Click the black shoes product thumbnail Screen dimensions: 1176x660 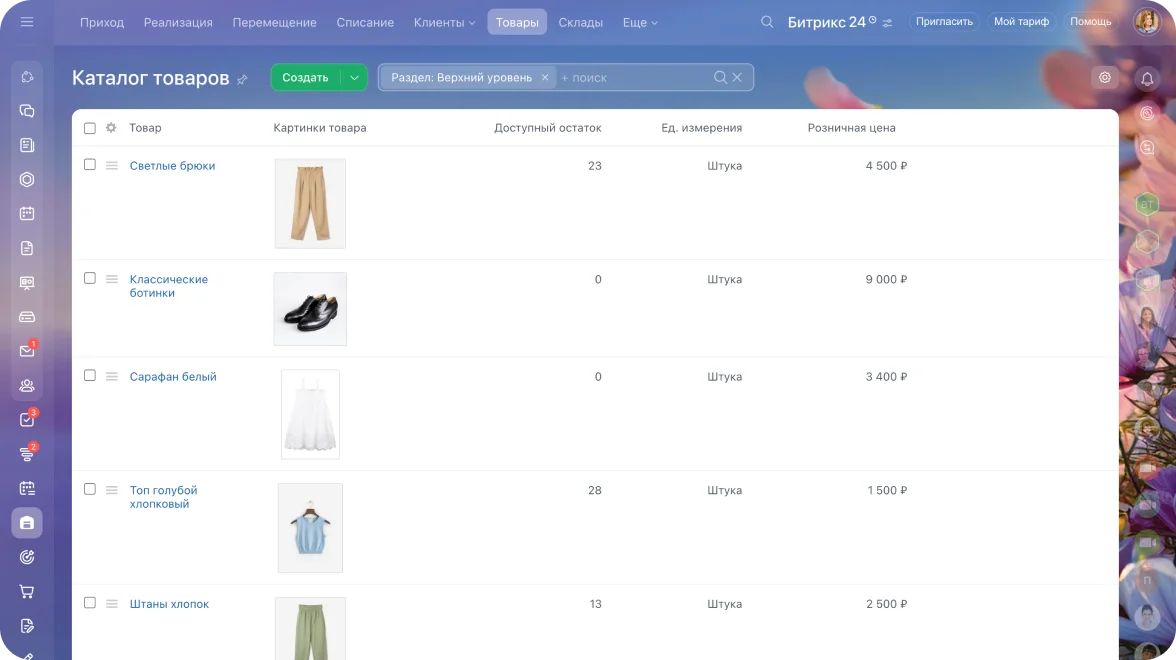[310, 309]
